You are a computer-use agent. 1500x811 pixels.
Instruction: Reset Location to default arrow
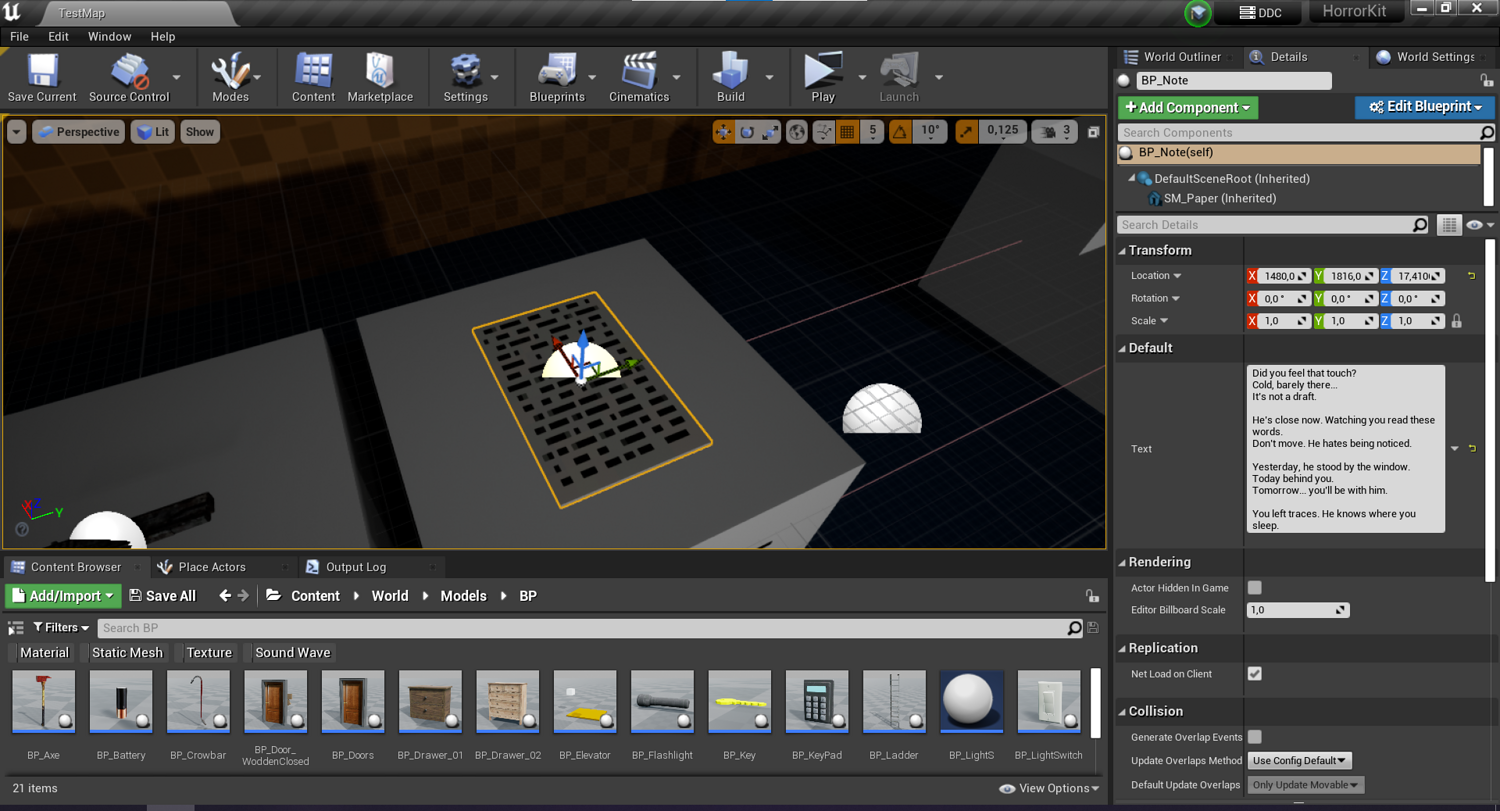[x=1472, y=276]
